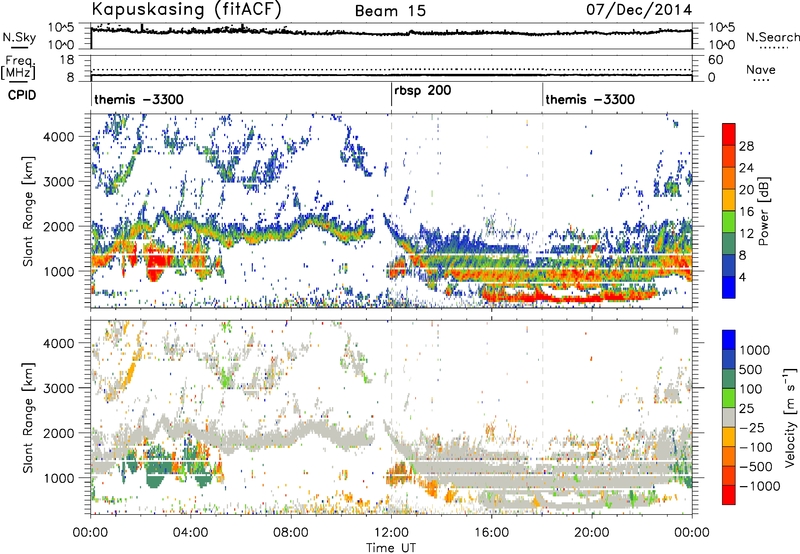Click the '08:00' time axis tick label
This screenshot has height=554, width=800.
291,533
